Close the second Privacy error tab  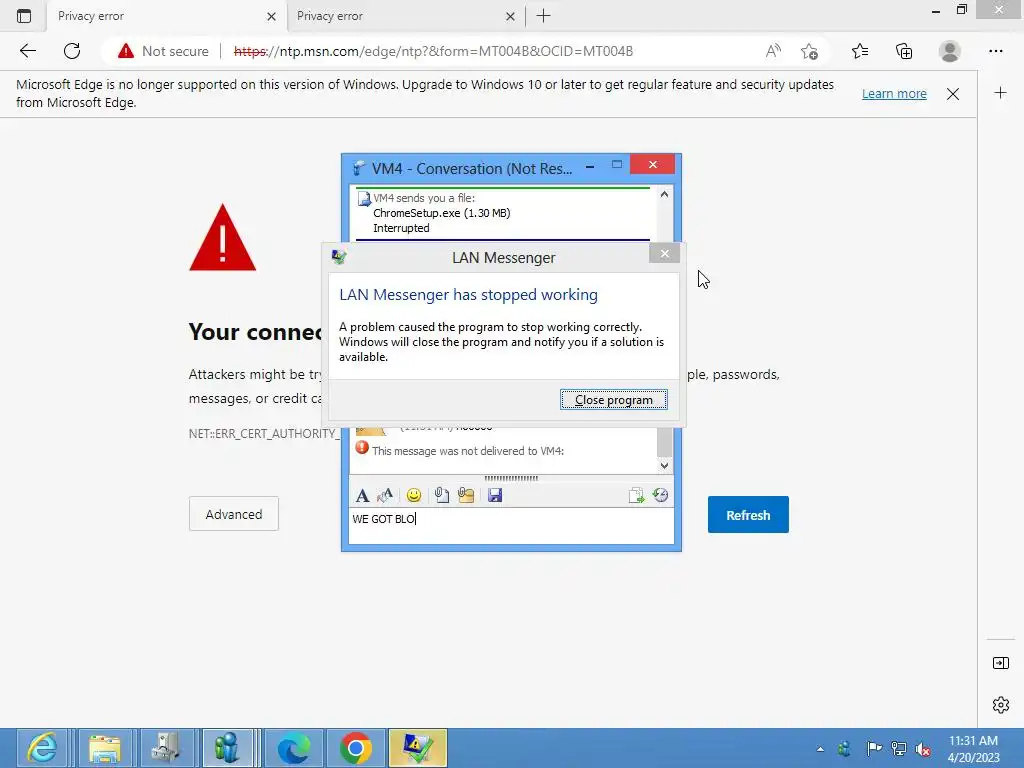click(x=510, y=16)
